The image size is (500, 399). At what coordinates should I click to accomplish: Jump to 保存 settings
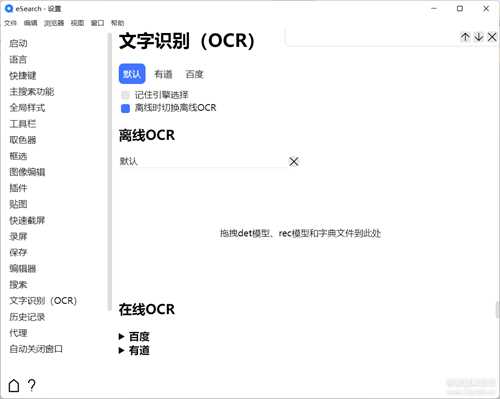(x=18, y=252)
